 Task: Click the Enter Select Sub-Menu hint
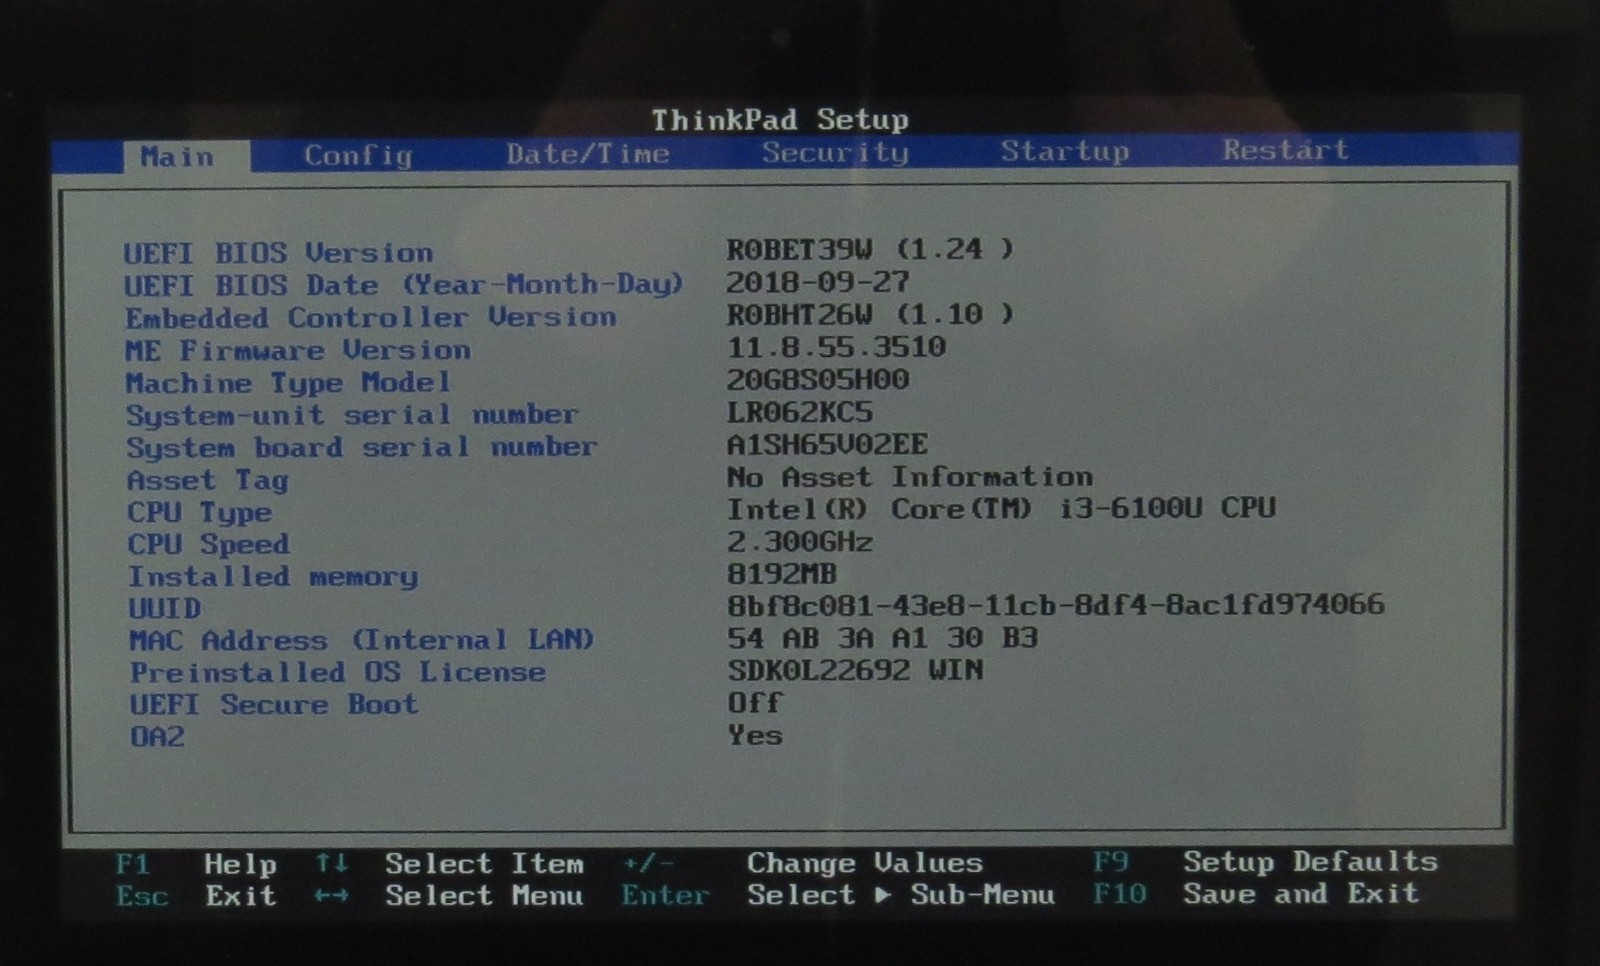pyautogui.click(x=838, y=894)
